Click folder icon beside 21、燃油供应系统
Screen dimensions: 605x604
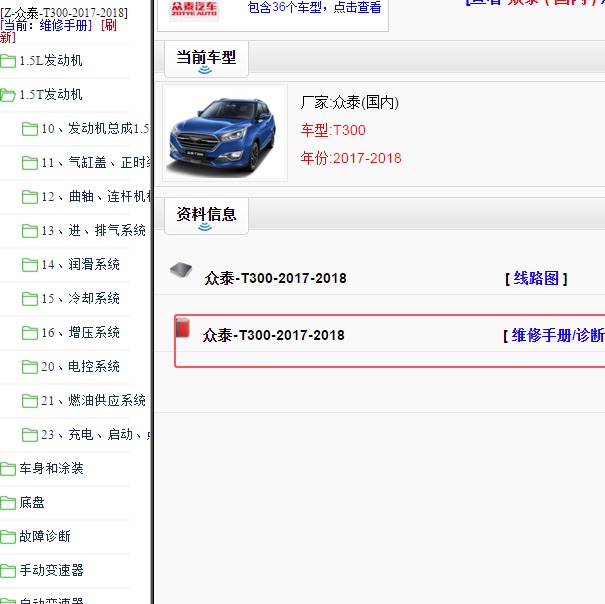click(30, 400)
